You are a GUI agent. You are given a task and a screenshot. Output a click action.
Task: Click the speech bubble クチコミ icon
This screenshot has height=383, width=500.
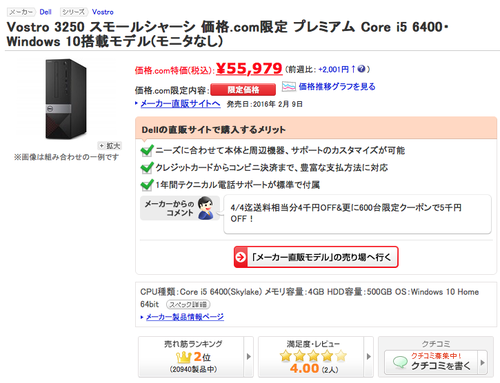[x=400, y=362]
